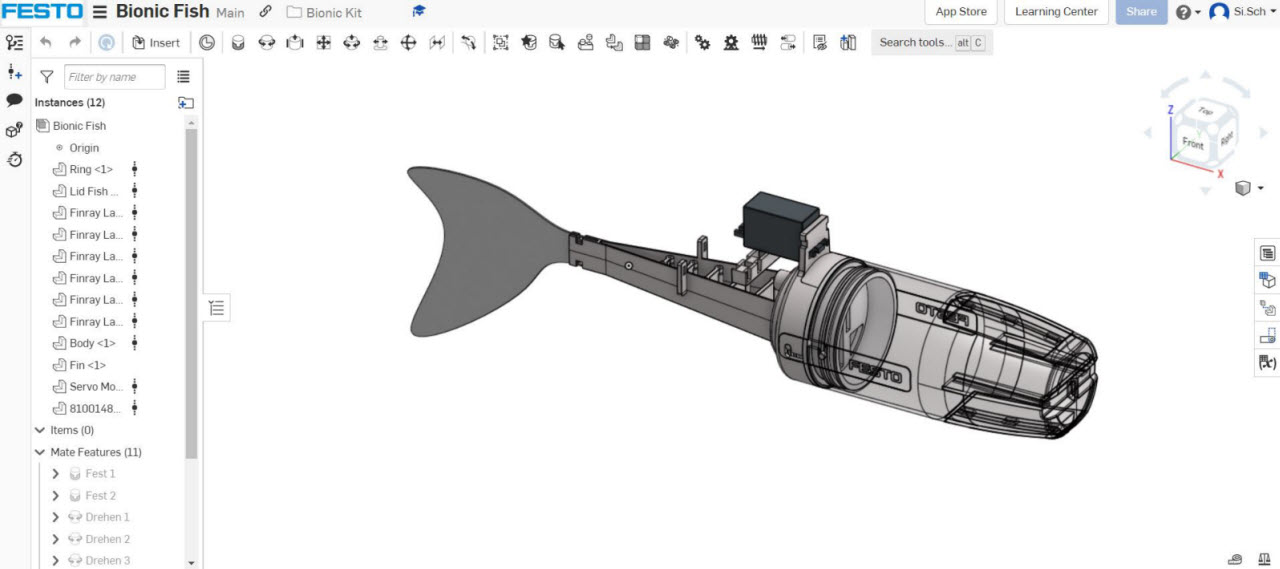1280x569 pixels.
Task: Click the mate indicator beside Servo Mo...
Action: tap(135, 386)
